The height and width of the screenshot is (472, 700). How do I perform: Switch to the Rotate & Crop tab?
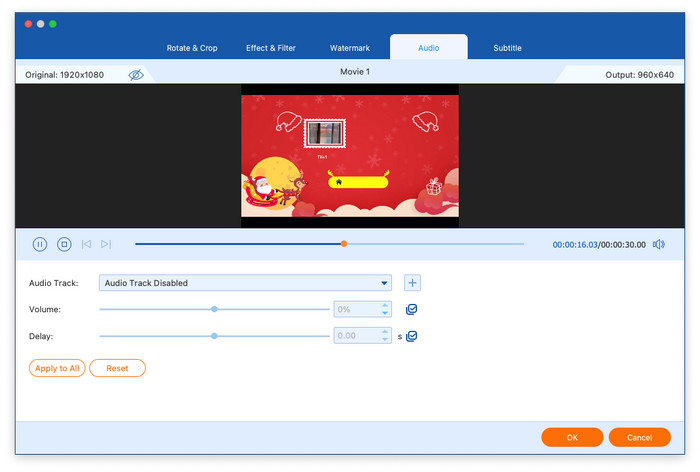[x=194, y=48]
